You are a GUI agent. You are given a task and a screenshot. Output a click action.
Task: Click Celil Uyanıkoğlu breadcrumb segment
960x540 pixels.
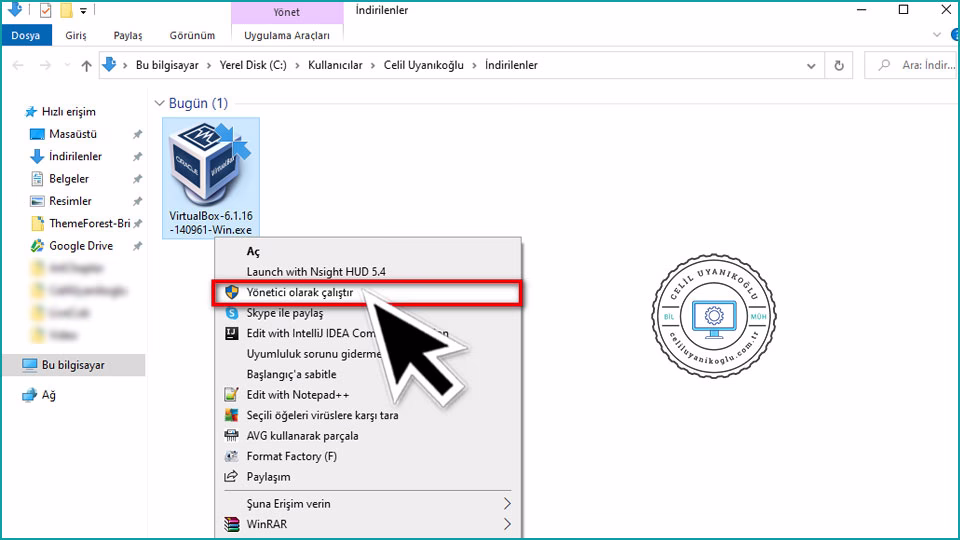(424, 66)
